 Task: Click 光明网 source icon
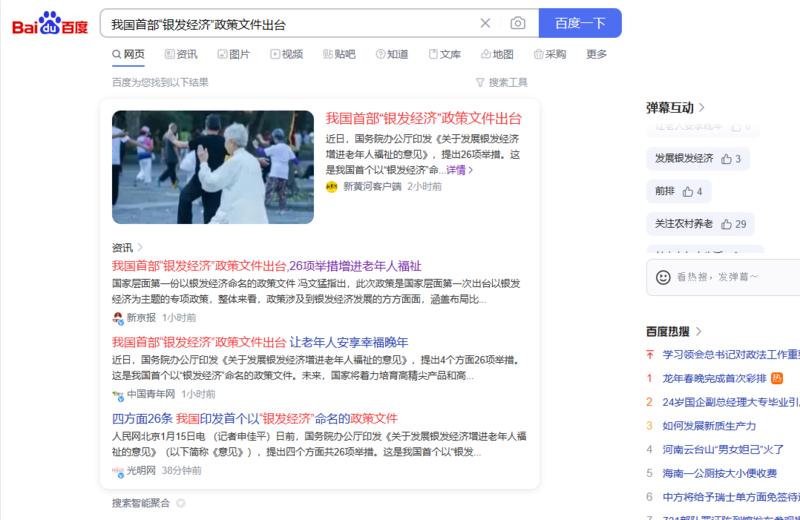[118, 472]
